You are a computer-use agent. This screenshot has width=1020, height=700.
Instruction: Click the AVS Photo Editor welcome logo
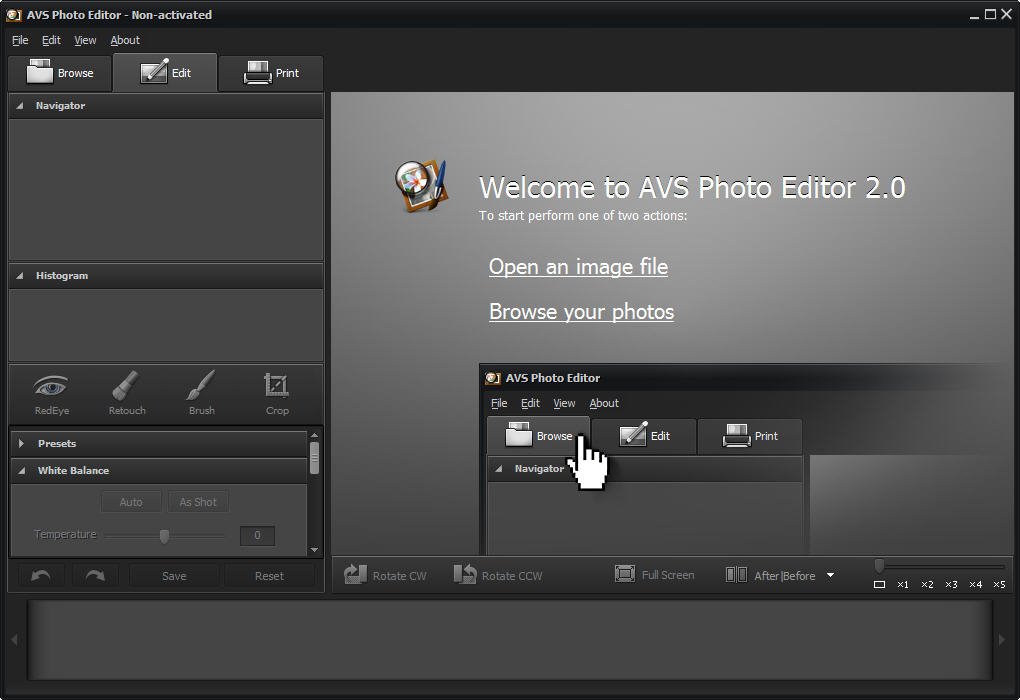[422, 186]
